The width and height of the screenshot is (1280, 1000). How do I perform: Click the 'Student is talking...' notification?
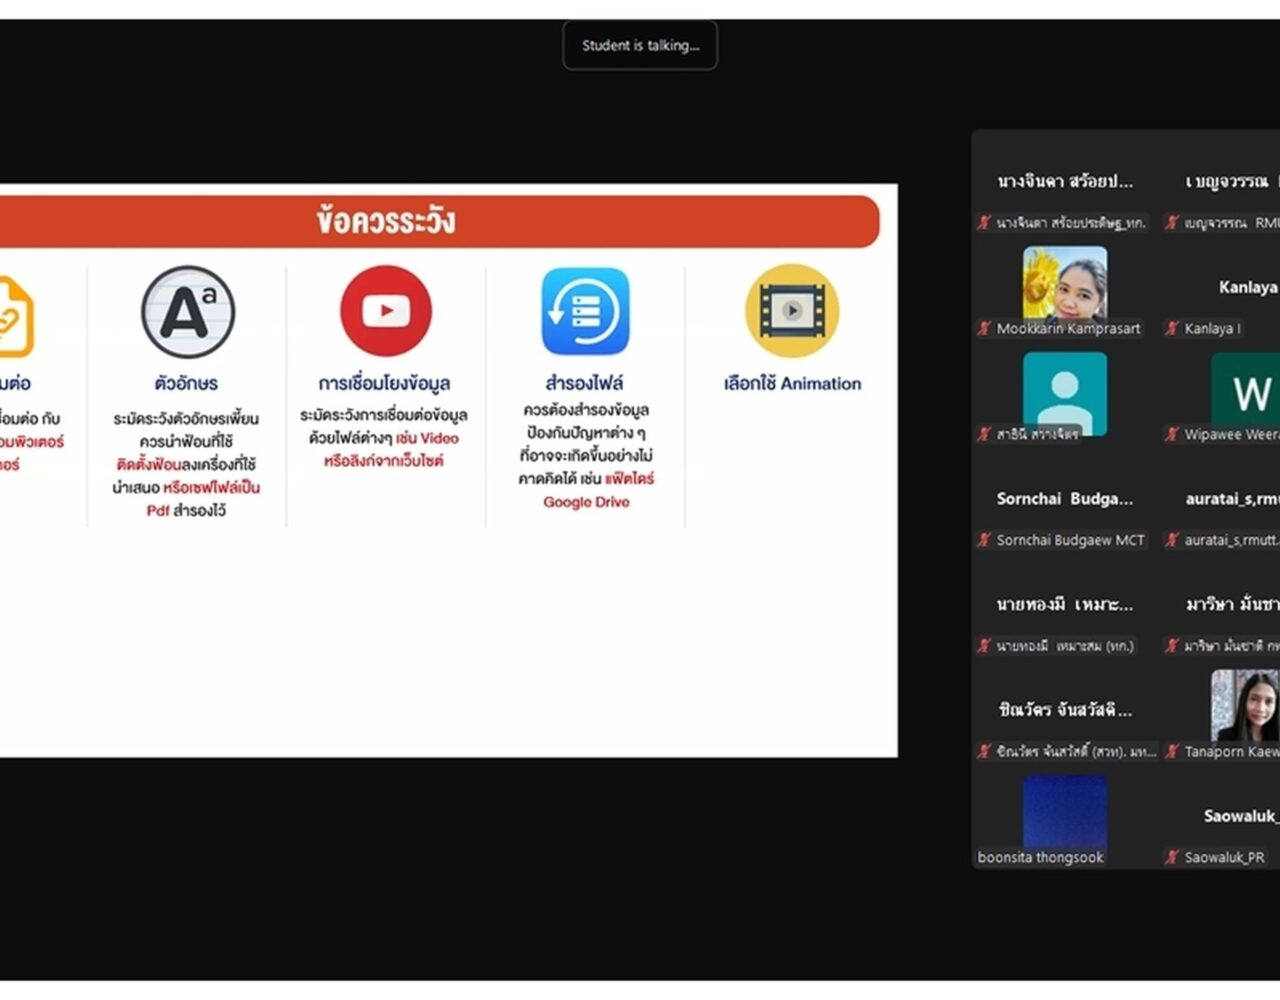click(x=640, y=46)
